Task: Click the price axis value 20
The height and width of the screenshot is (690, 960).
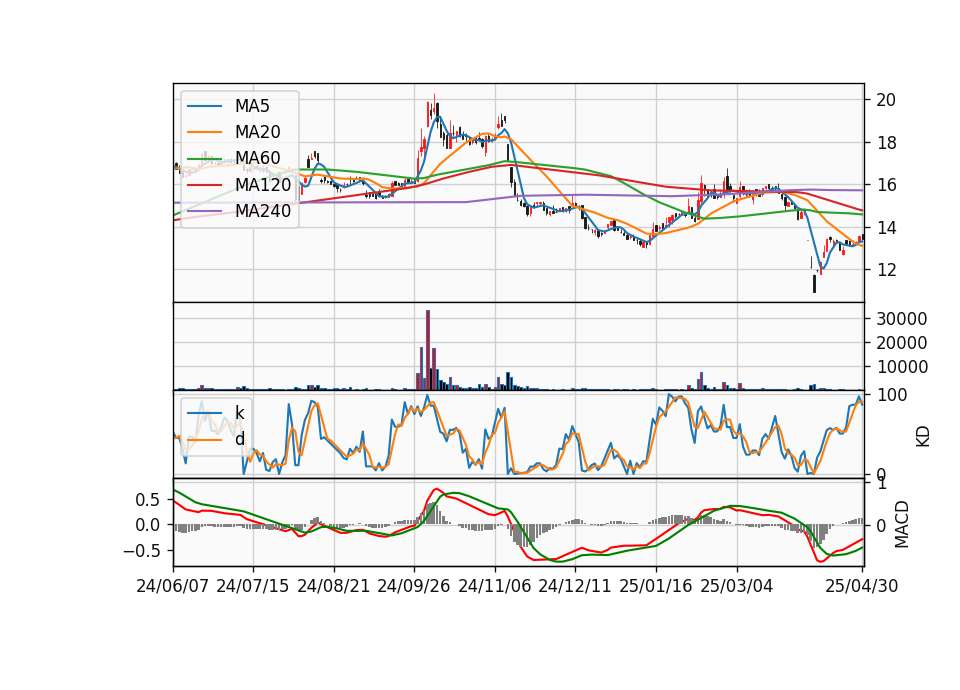Action: [886, 100]
